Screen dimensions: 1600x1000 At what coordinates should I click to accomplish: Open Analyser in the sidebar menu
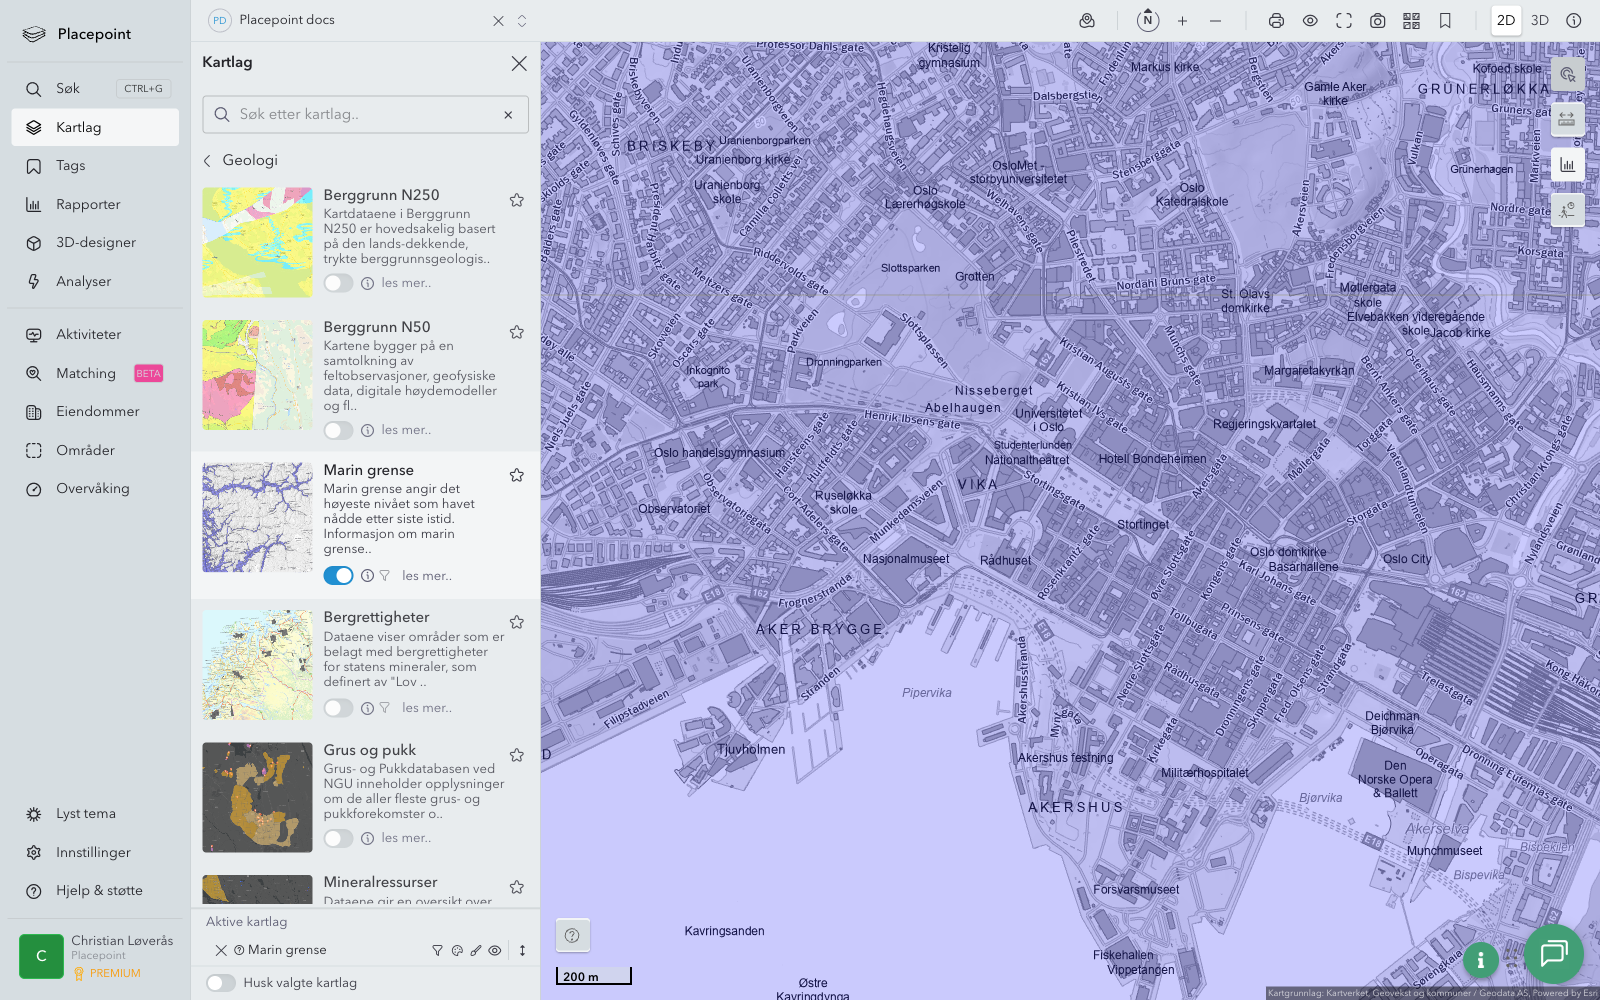(84, 282)
